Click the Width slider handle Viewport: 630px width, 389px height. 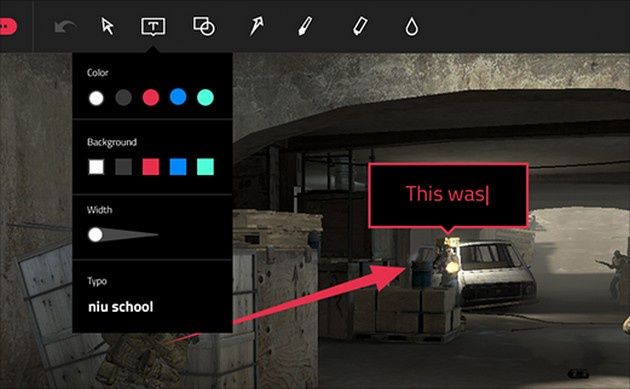coord(95,235)
